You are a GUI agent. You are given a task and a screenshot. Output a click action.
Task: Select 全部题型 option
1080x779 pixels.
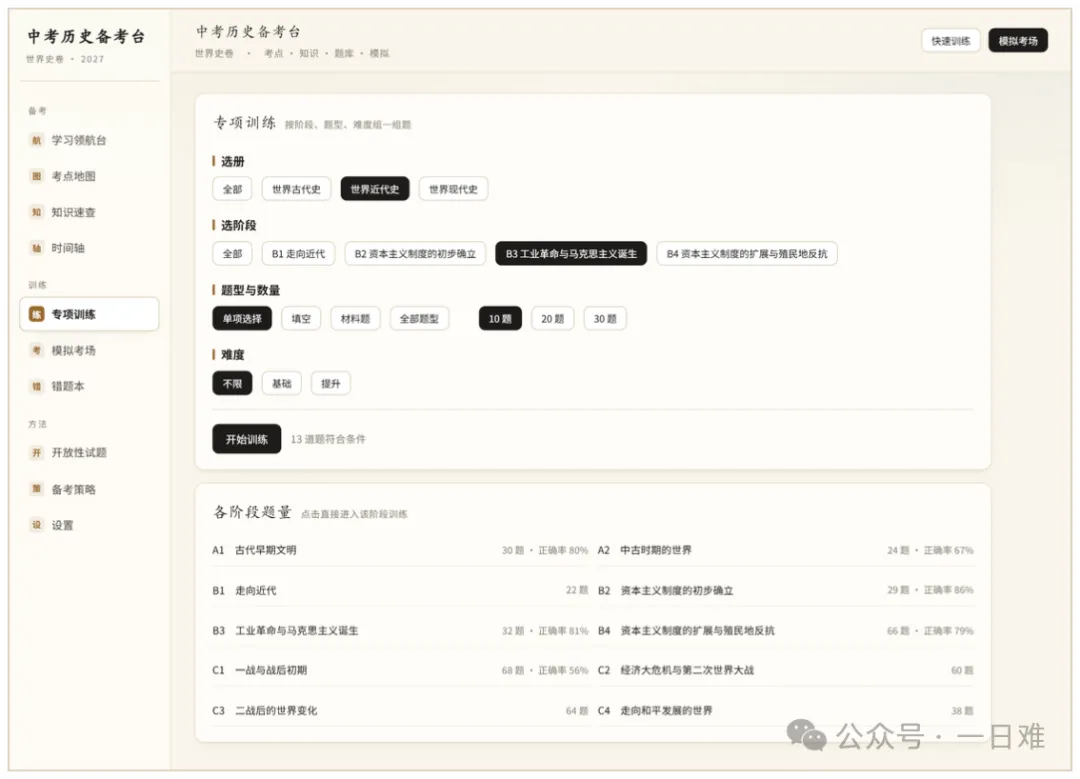pos(419,318)
